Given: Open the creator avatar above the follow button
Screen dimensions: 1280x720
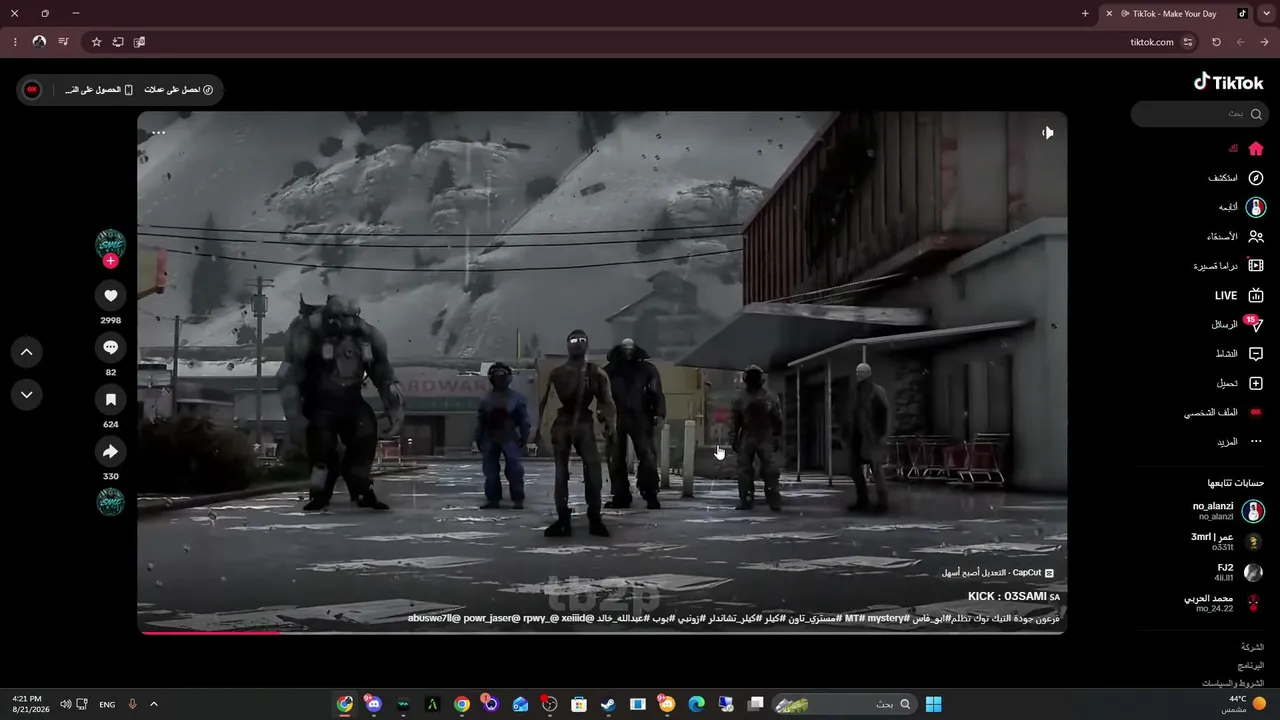Looking at the screenshot, I should (x=110, y=243).
